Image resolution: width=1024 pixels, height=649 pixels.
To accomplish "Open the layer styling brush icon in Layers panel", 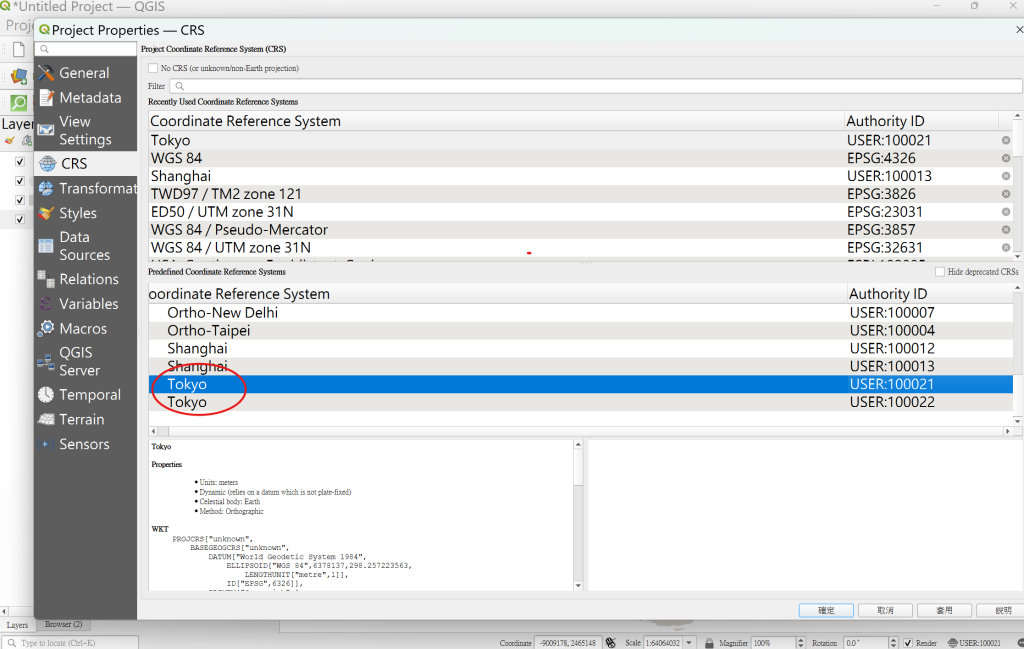I will (x=10, y=140).
